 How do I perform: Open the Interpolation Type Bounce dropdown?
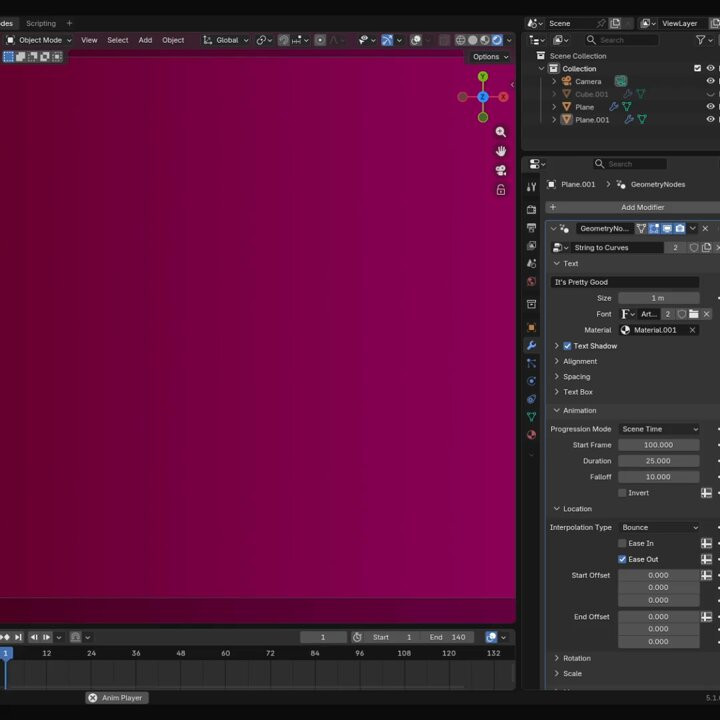click(658, 527)
